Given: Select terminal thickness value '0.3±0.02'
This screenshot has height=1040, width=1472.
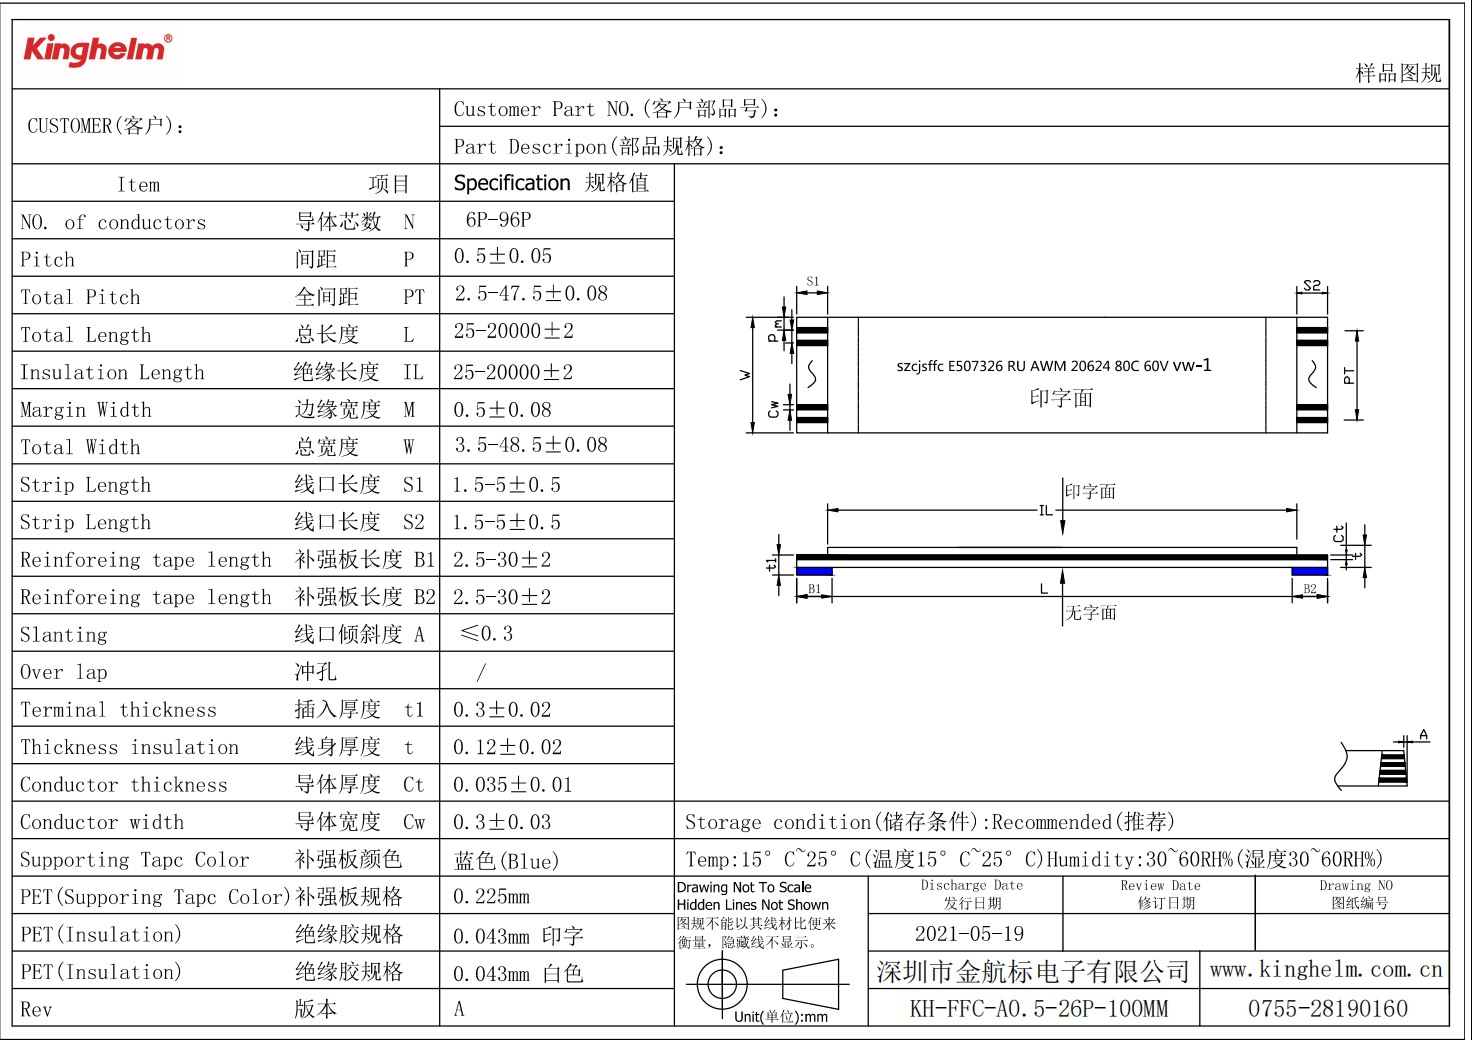Looking at the screenshot, I should click(x=502, y=710).
